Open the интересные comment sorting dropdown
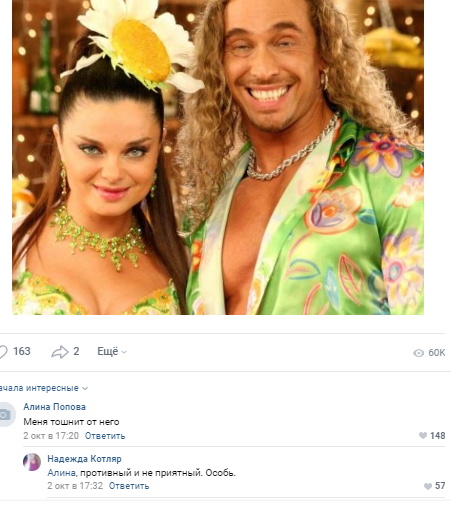451x506 pixels. [x=43, y=388]
